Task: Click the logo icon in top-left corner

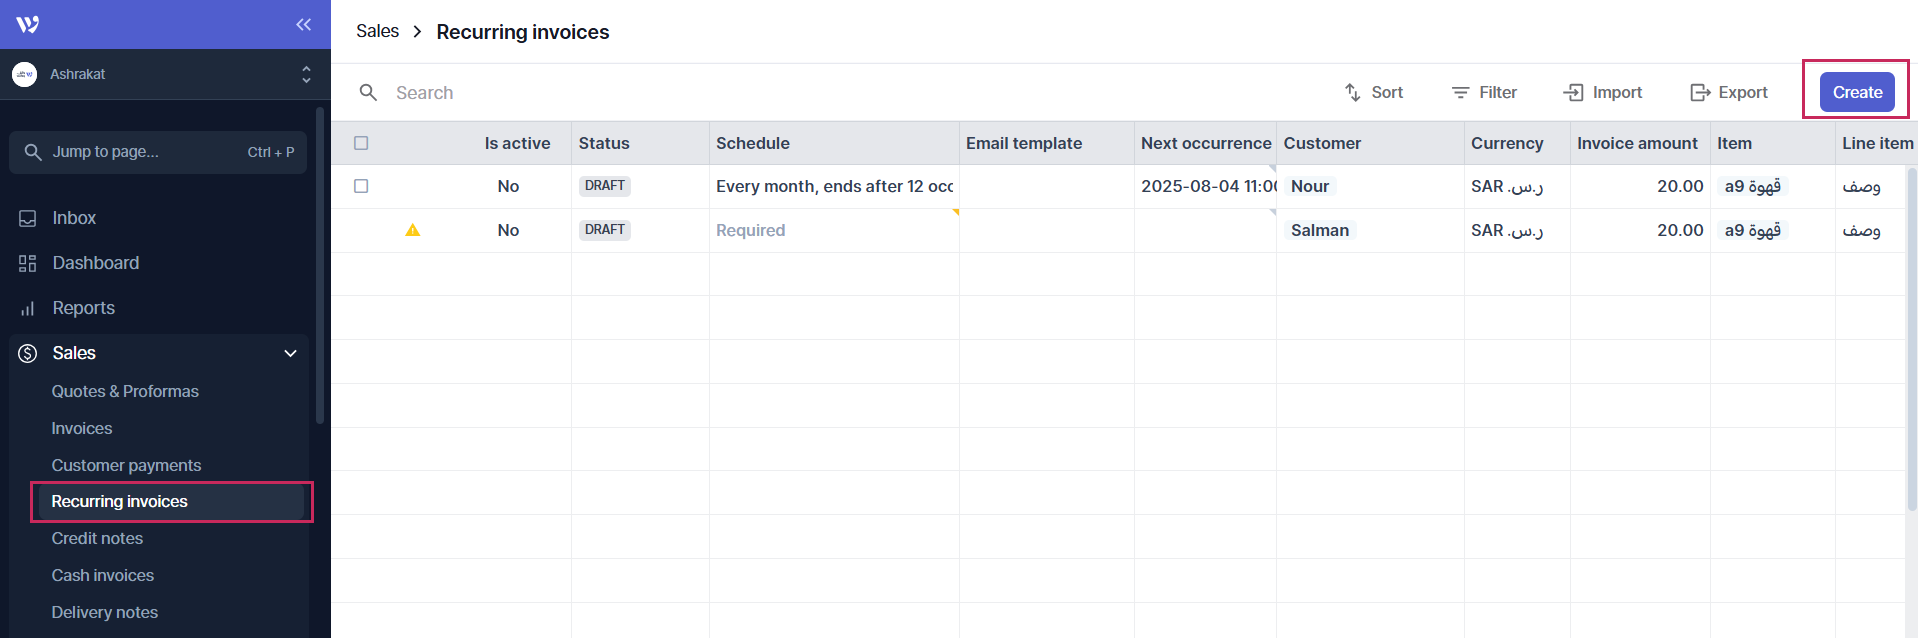Action: pos(28,24)
